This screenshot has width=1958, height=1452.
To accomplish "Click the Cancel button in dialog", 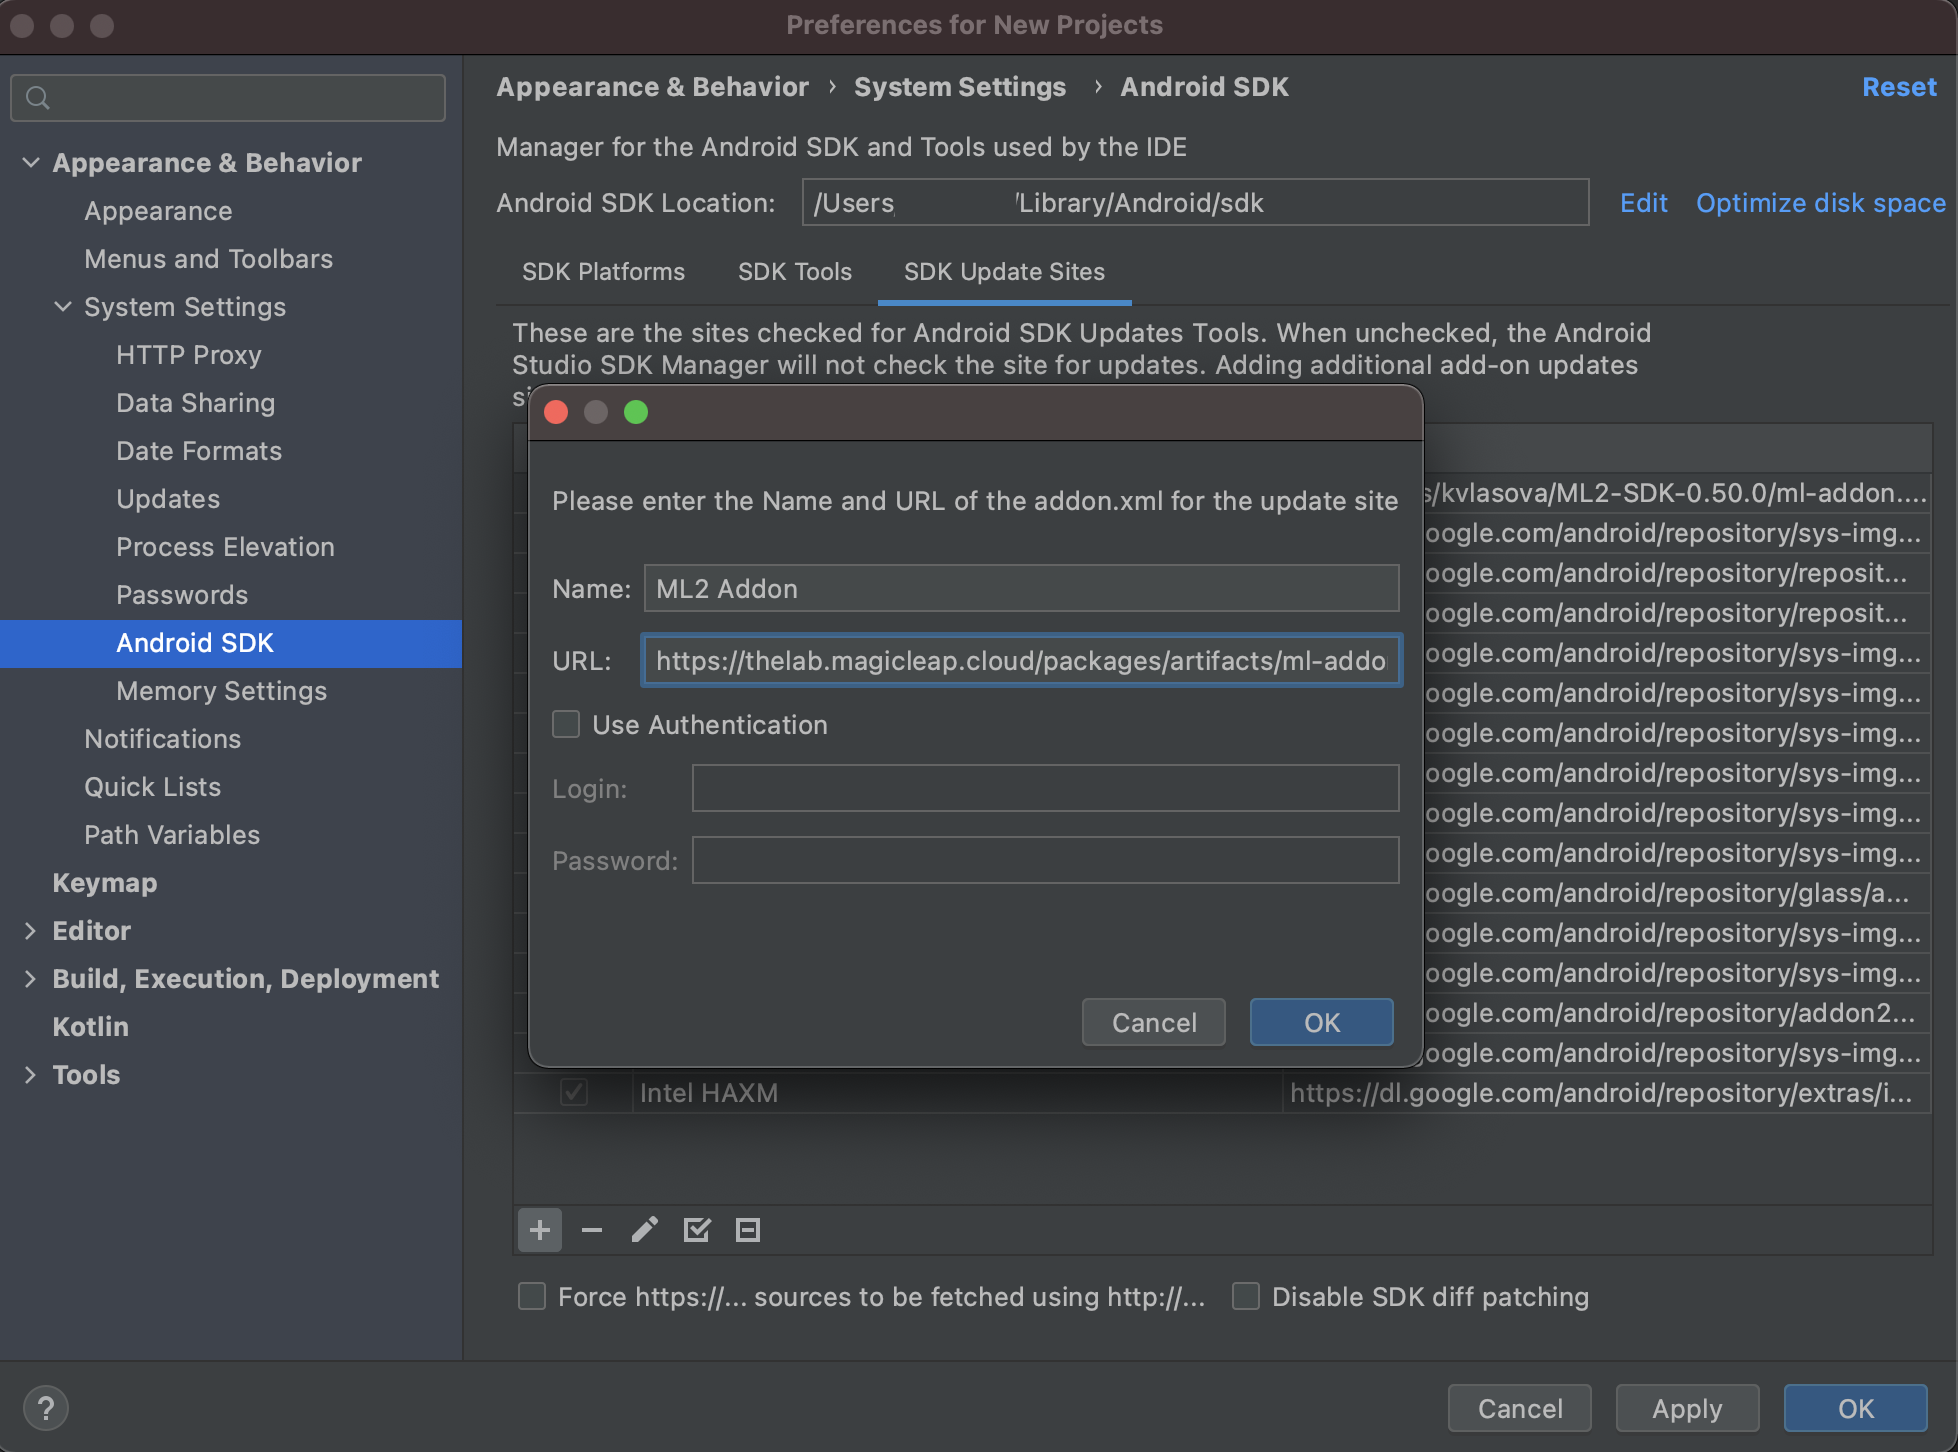I will (x=1154, y=1022).
